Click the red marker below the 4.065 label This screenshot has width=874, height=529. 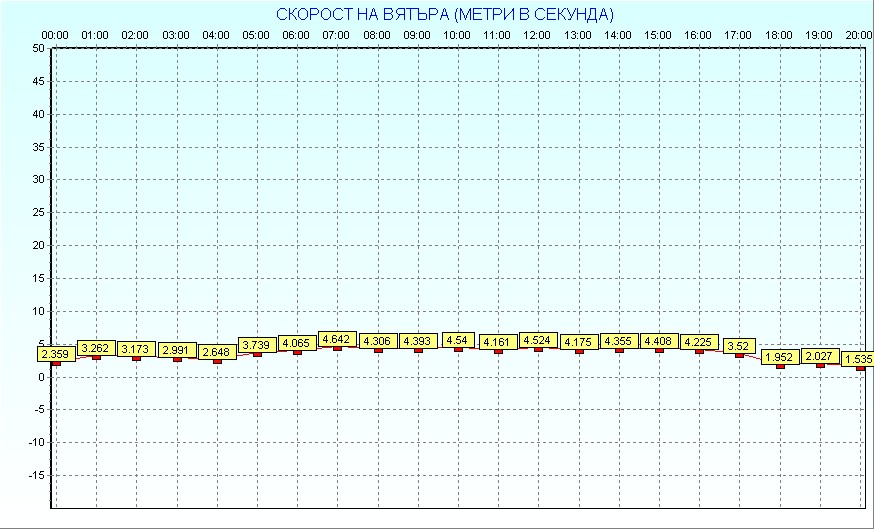tap(297, 352)
